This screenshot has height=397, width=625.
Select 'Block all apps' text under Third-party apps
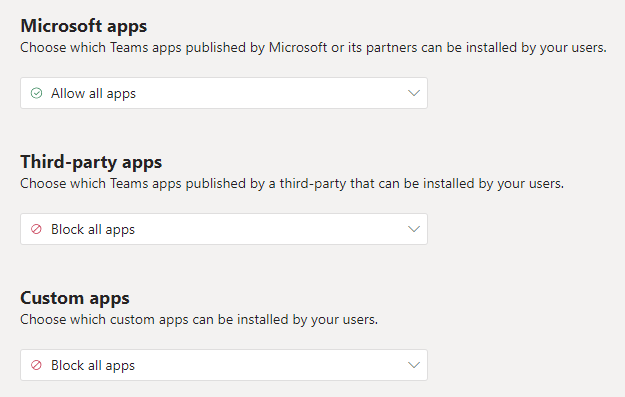(93, 230)
